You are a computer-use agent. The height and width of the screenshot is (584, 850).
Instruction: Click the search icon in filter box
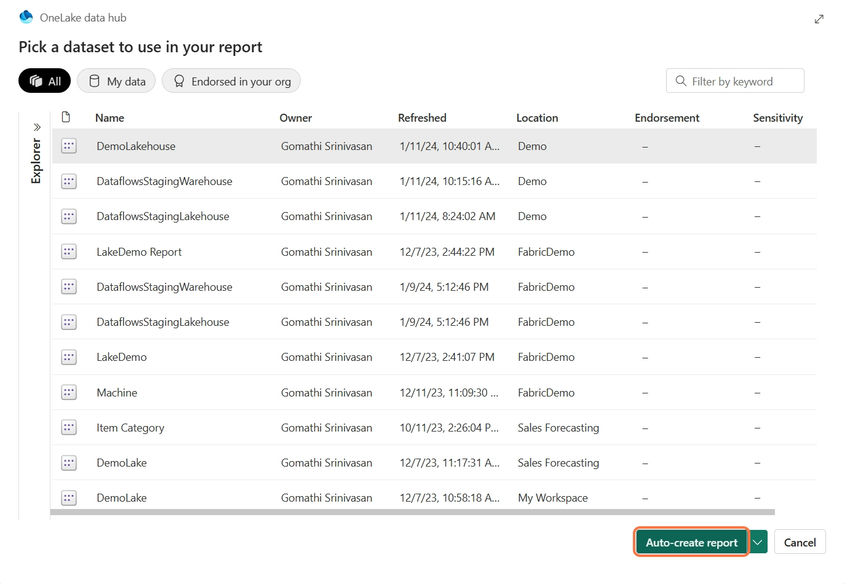pos(682,81)
